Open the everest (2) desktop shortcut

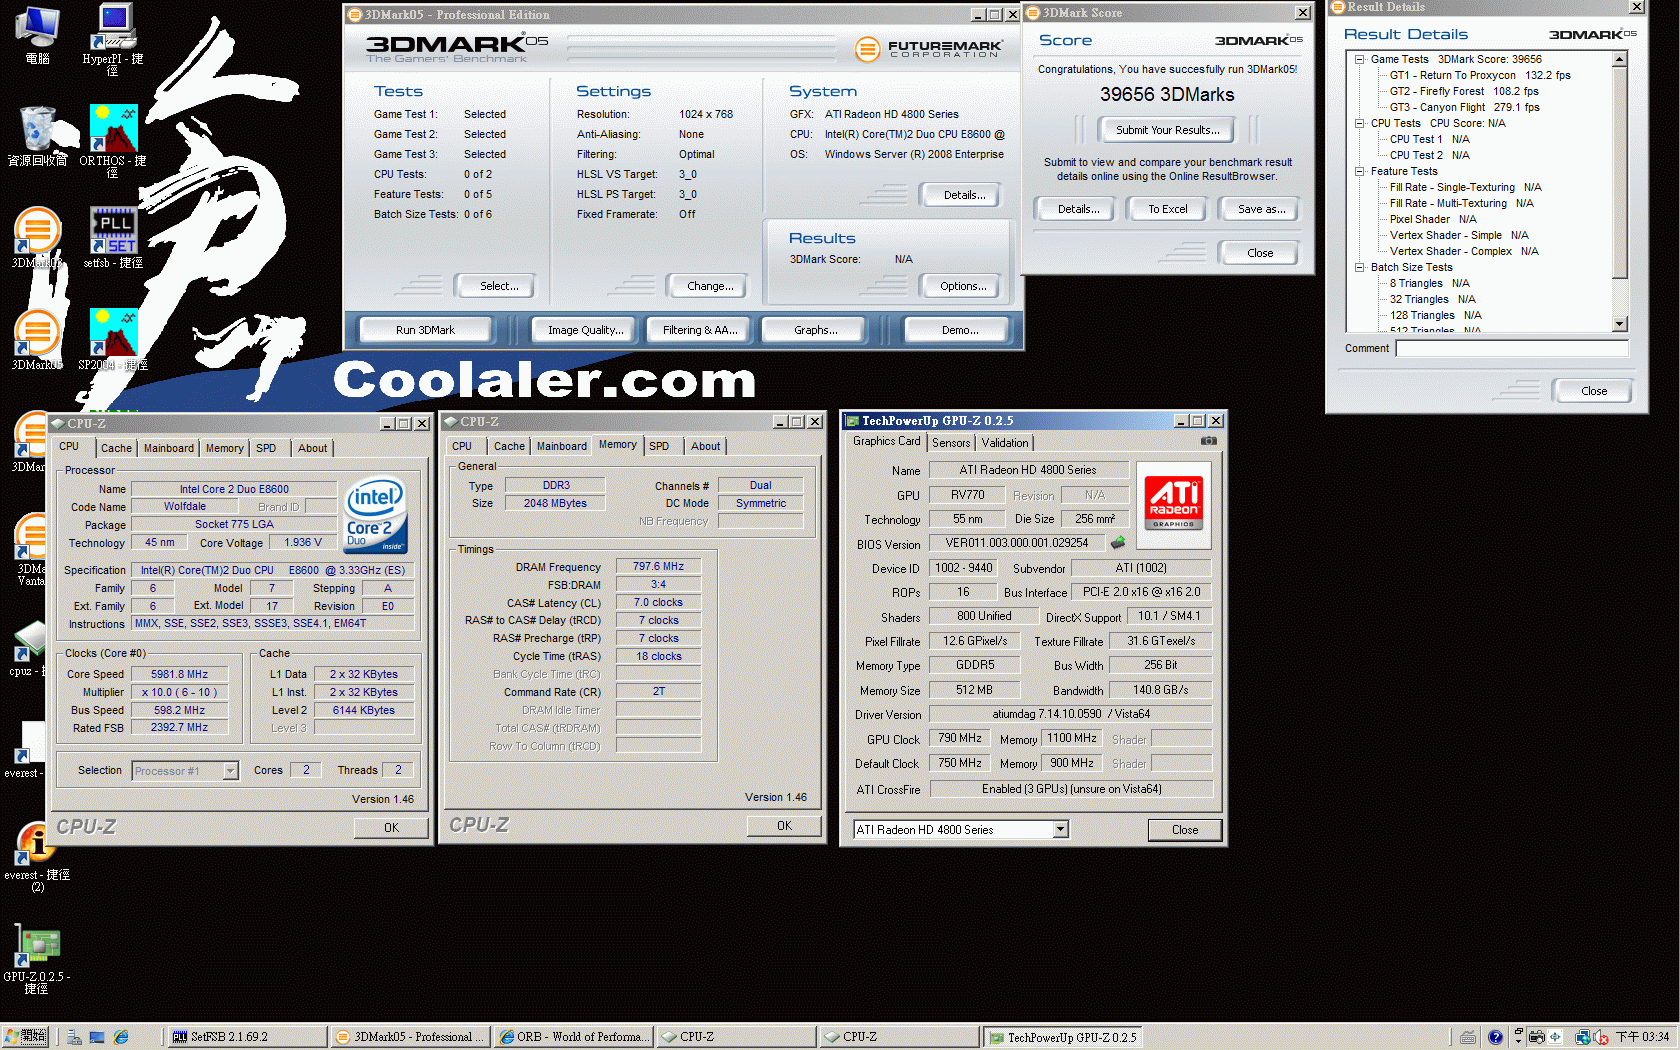(x=37, y=858)
